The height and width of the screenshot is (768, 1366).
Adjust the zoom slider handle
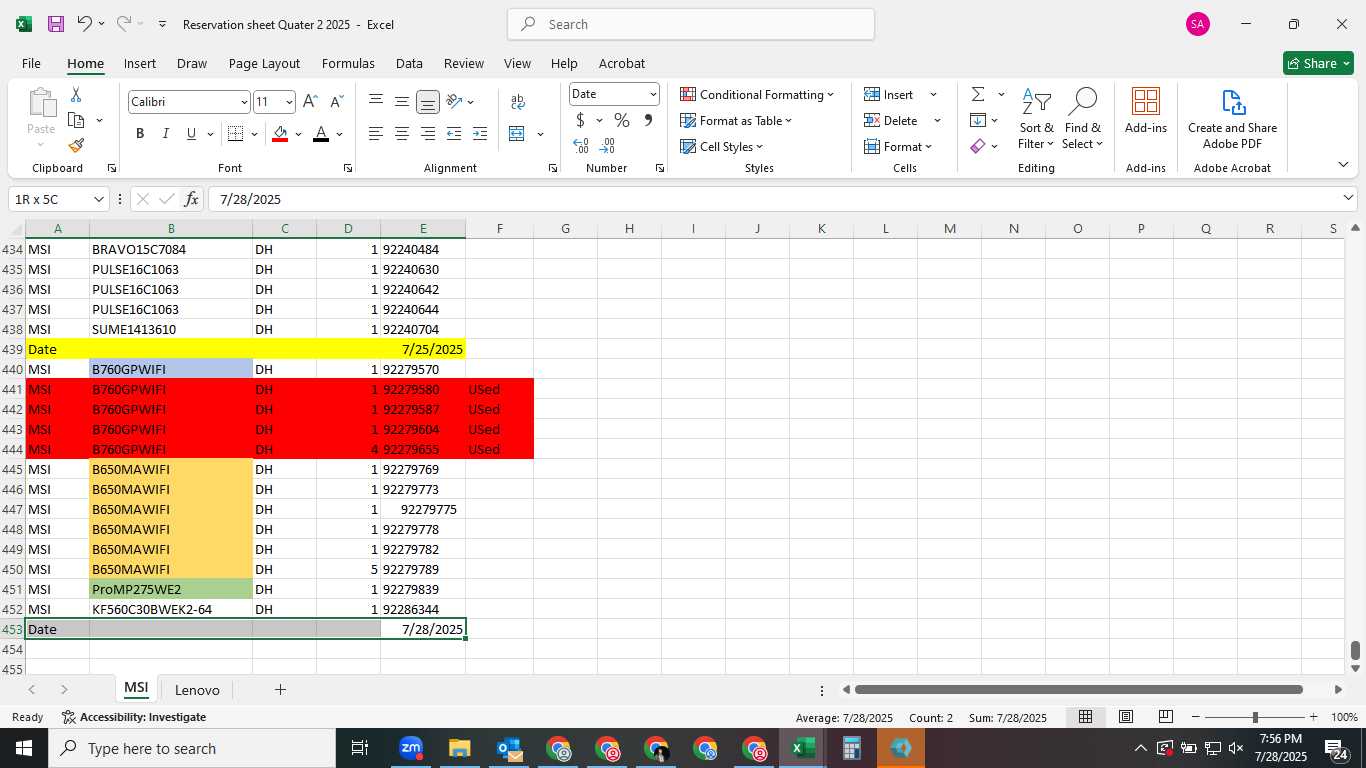click(1254, 717)
